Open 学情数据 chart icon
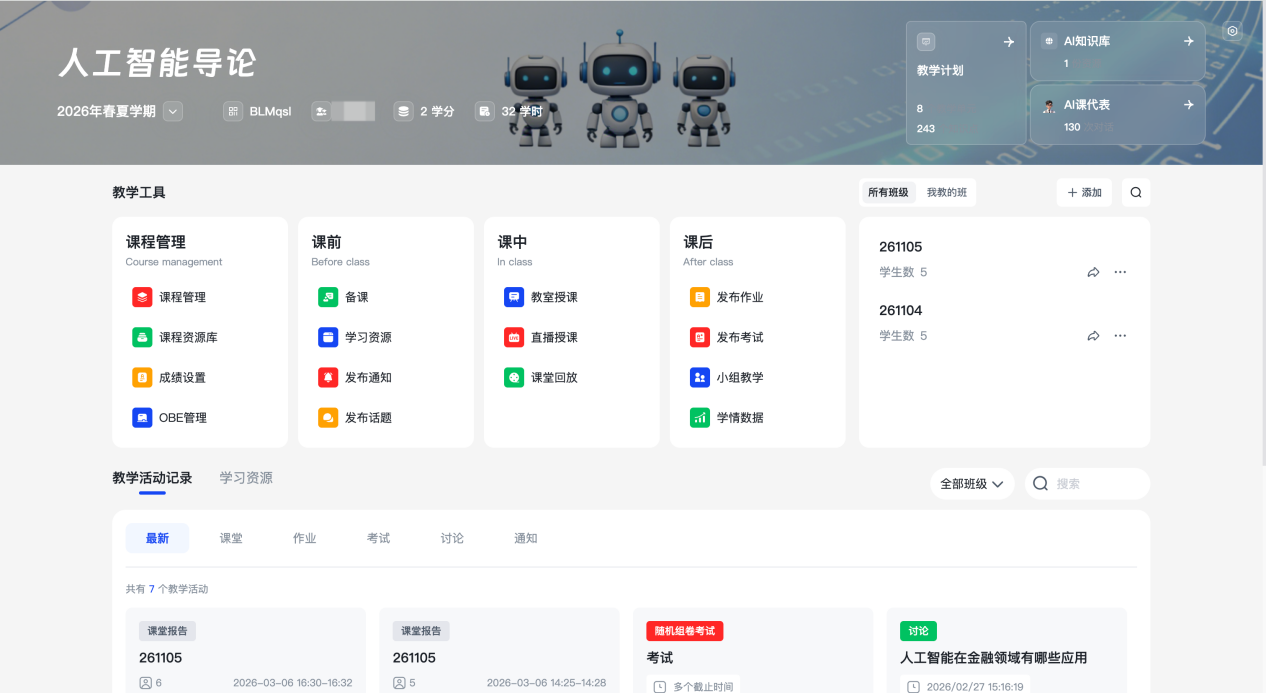This screenshot has height=693, width=1266. tap(700, 417)
